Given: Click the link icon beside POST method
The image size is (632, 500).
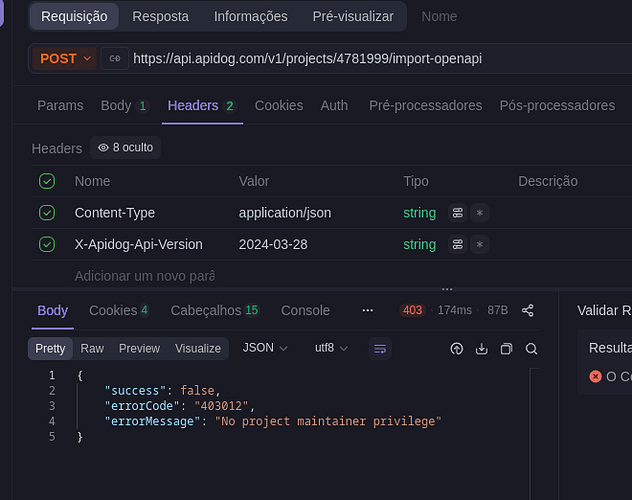Looking at the screenshot, I should pyautogui.click(x=115, y=59).
